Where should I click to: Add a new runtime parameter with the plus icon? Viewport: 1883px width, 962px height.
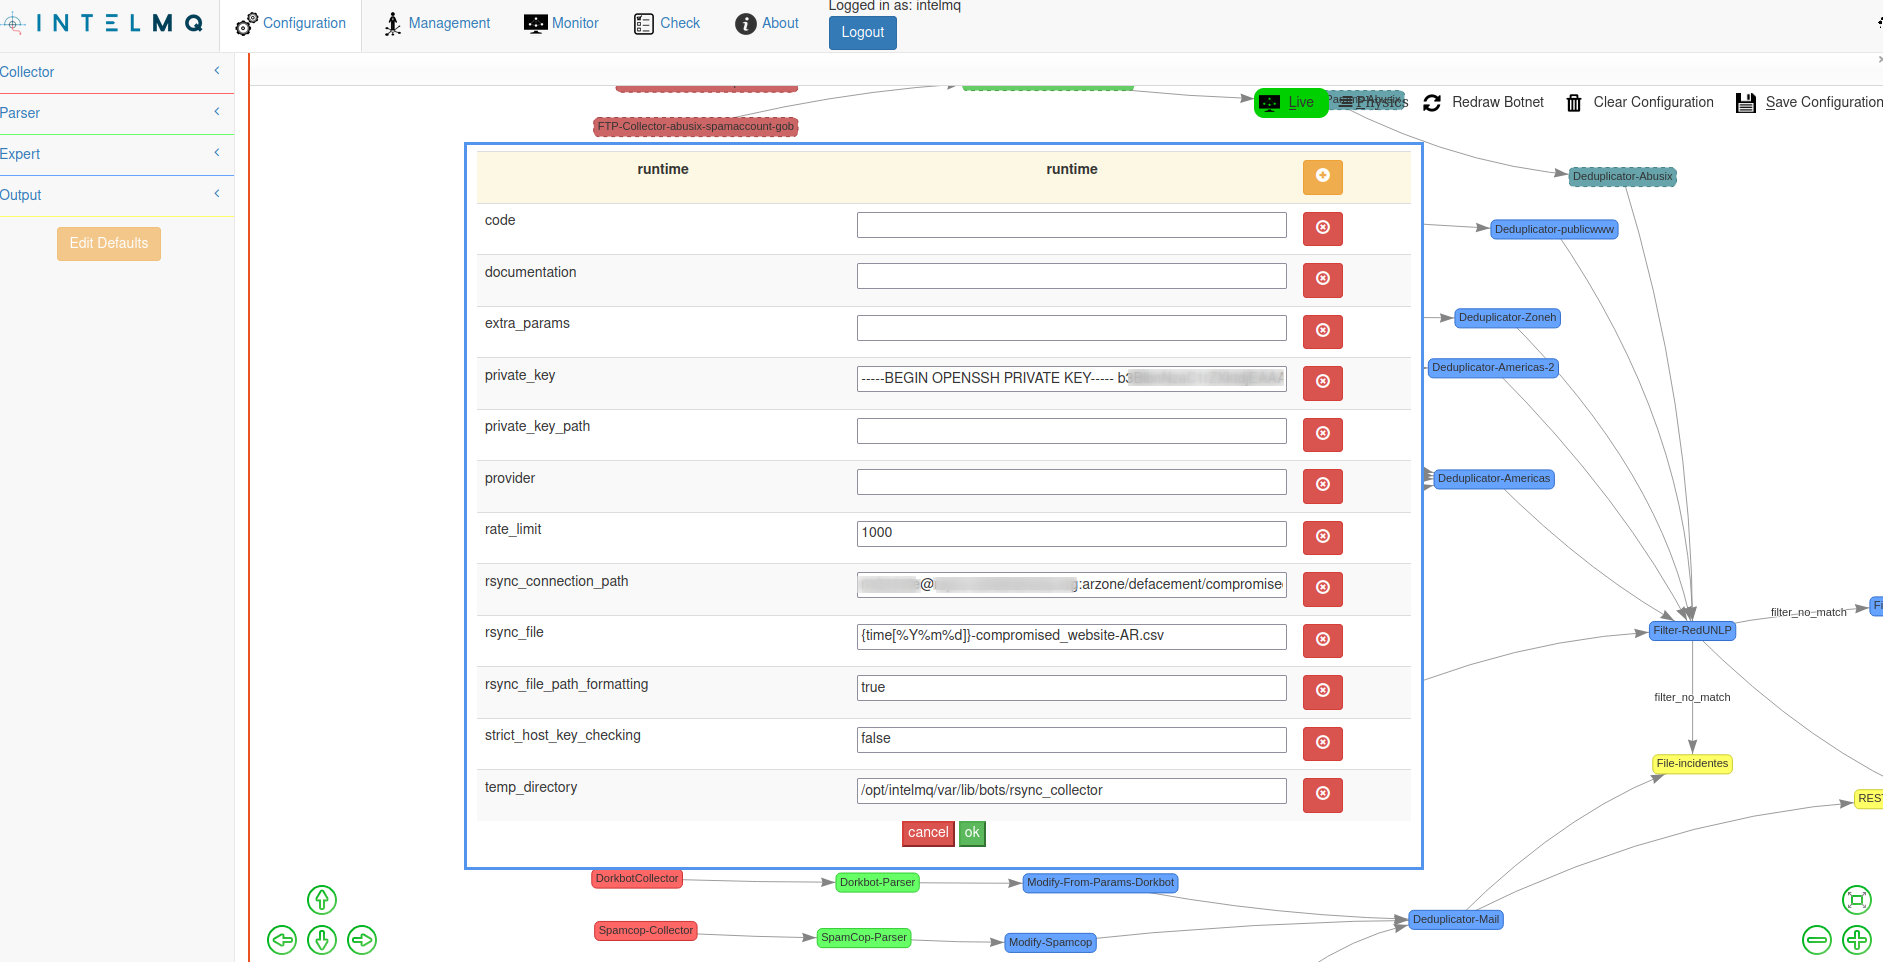tap(1322, 176)
